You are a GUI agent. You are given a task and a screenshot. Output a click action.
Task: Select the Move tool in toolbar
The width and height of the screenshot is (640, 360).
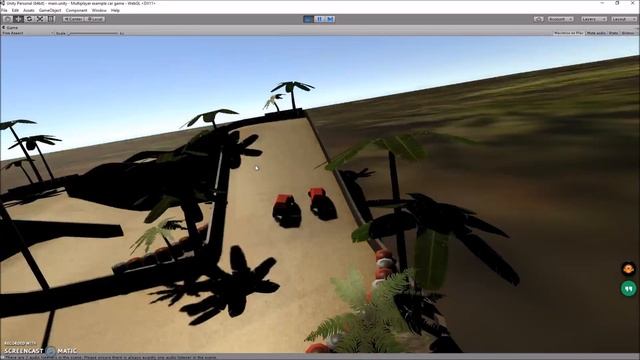pos(18,19)
